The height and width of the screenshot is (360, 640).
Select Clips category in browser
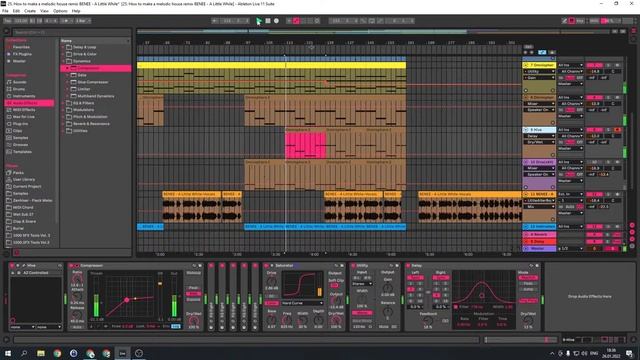point(18,131)
